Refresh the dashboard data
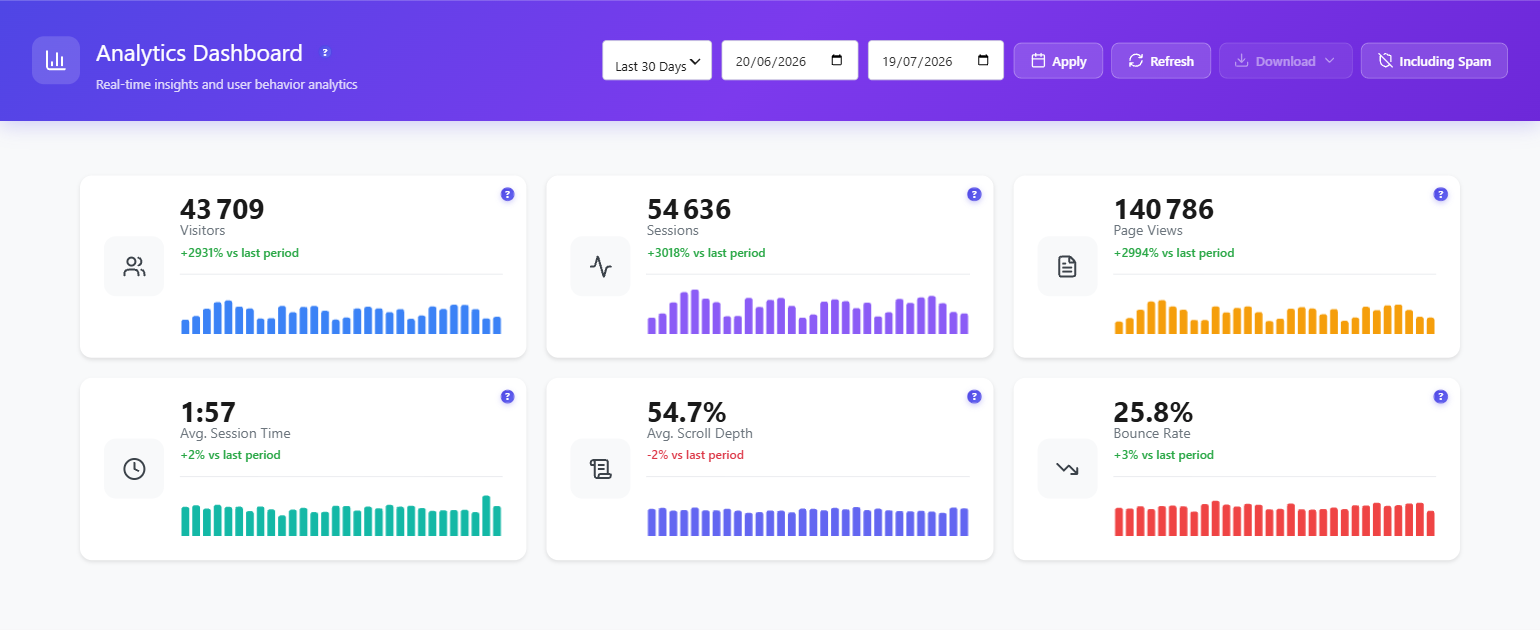 coord(1161,60)
